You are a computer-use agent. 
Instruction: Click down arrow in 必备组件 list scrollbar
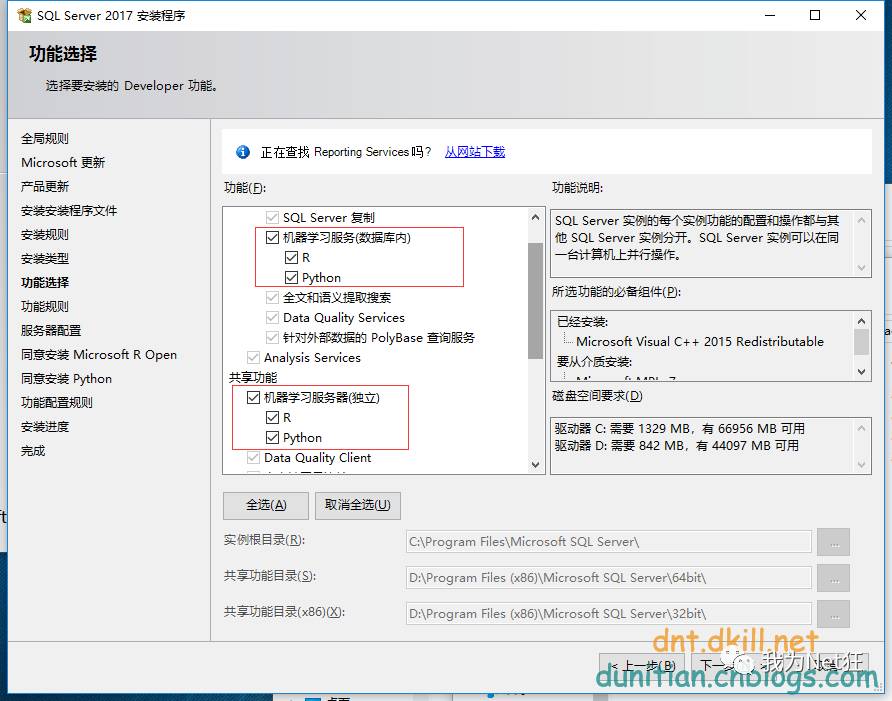tap(862, 372)
